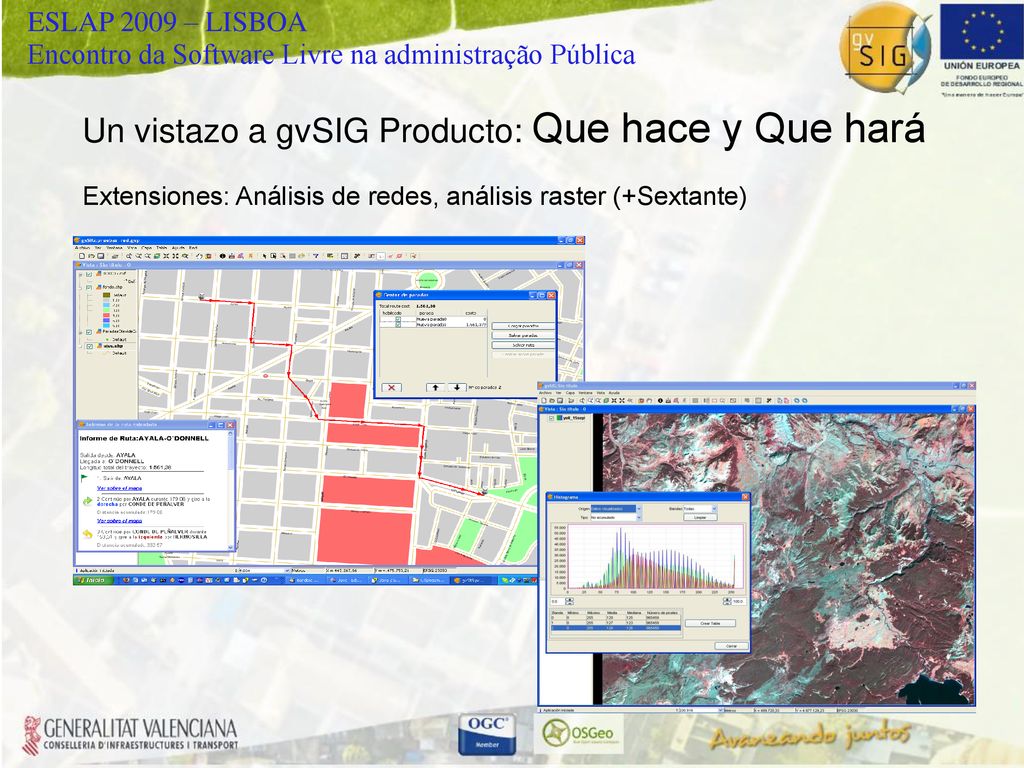Click the Windows Inicio start button

click(94, 580)
